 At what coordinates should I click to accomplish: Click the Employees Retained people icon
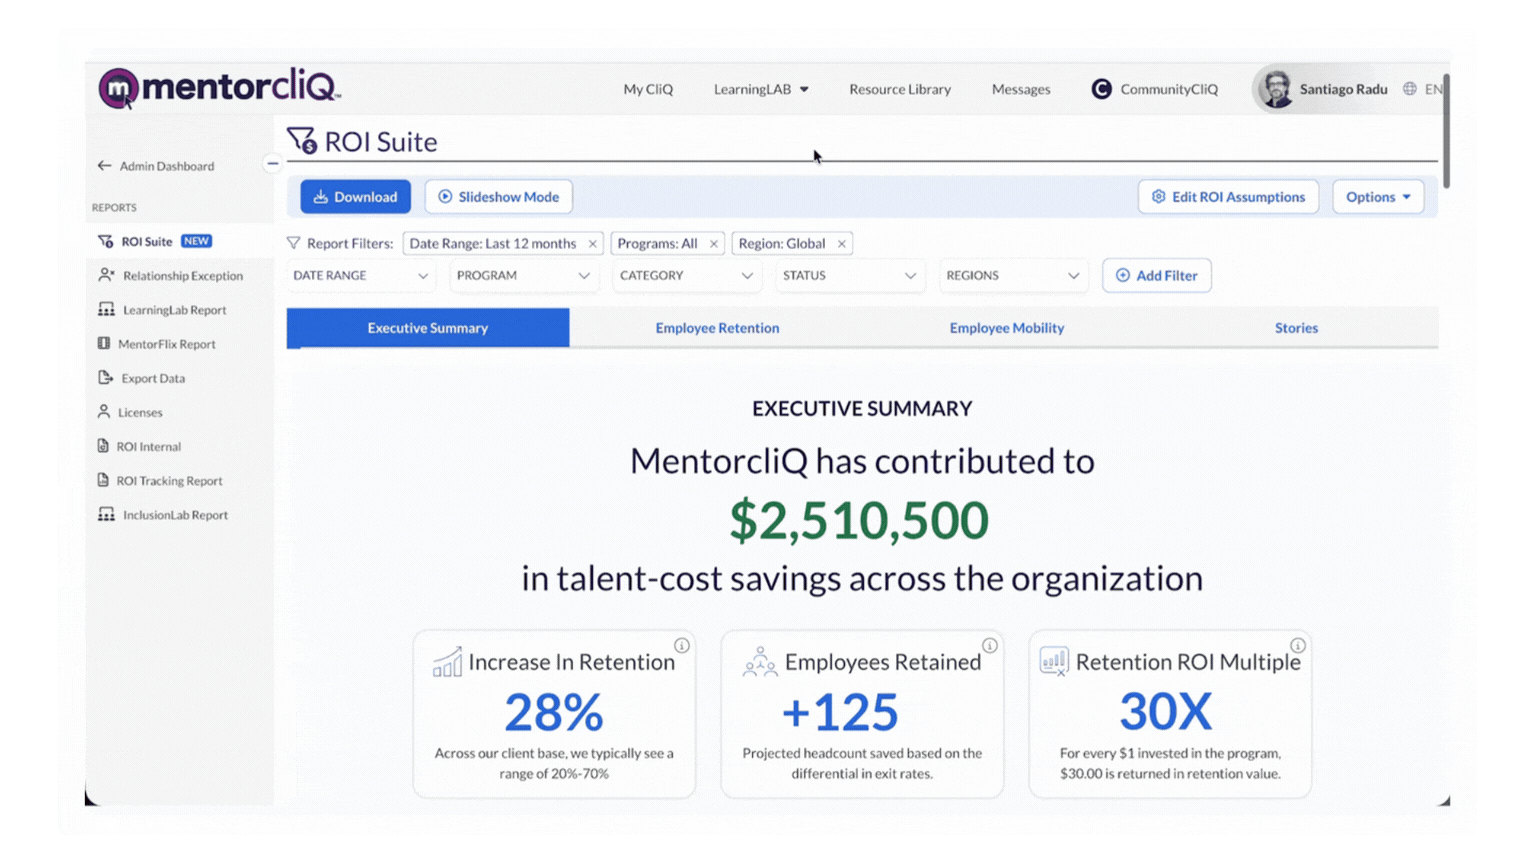coord(760,661)
